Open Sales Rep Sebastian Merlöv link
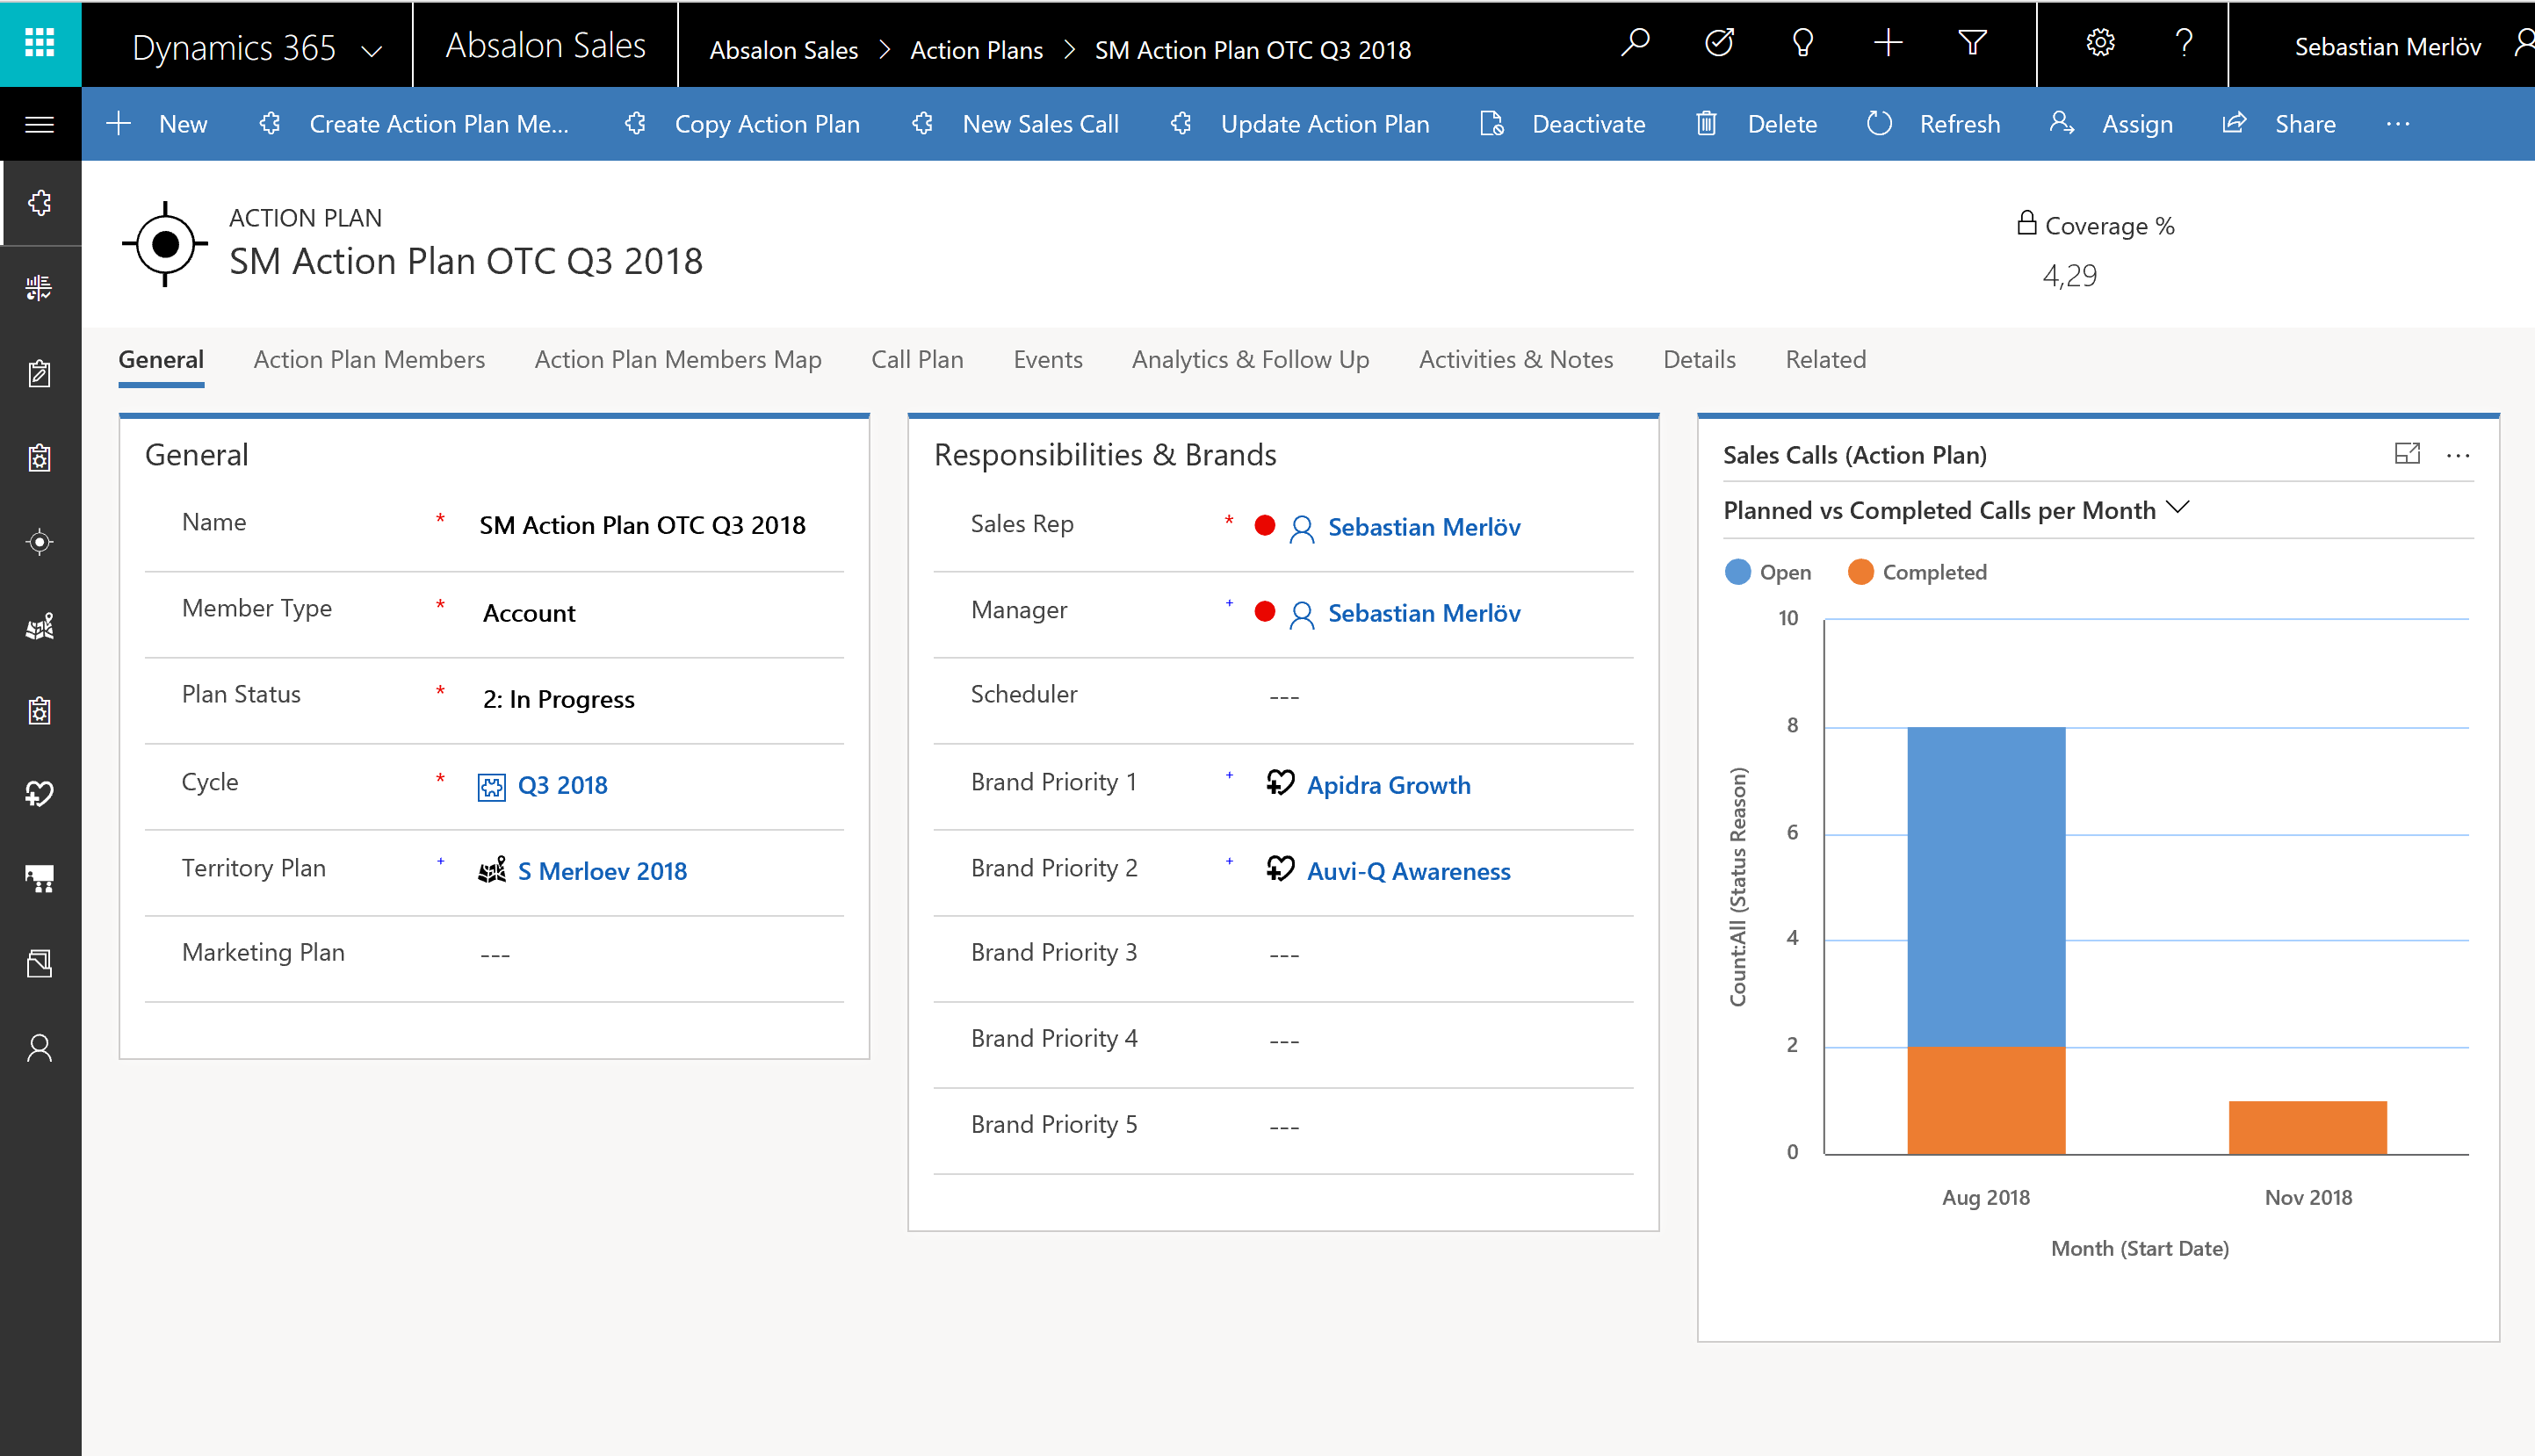 click(1424, 528)
